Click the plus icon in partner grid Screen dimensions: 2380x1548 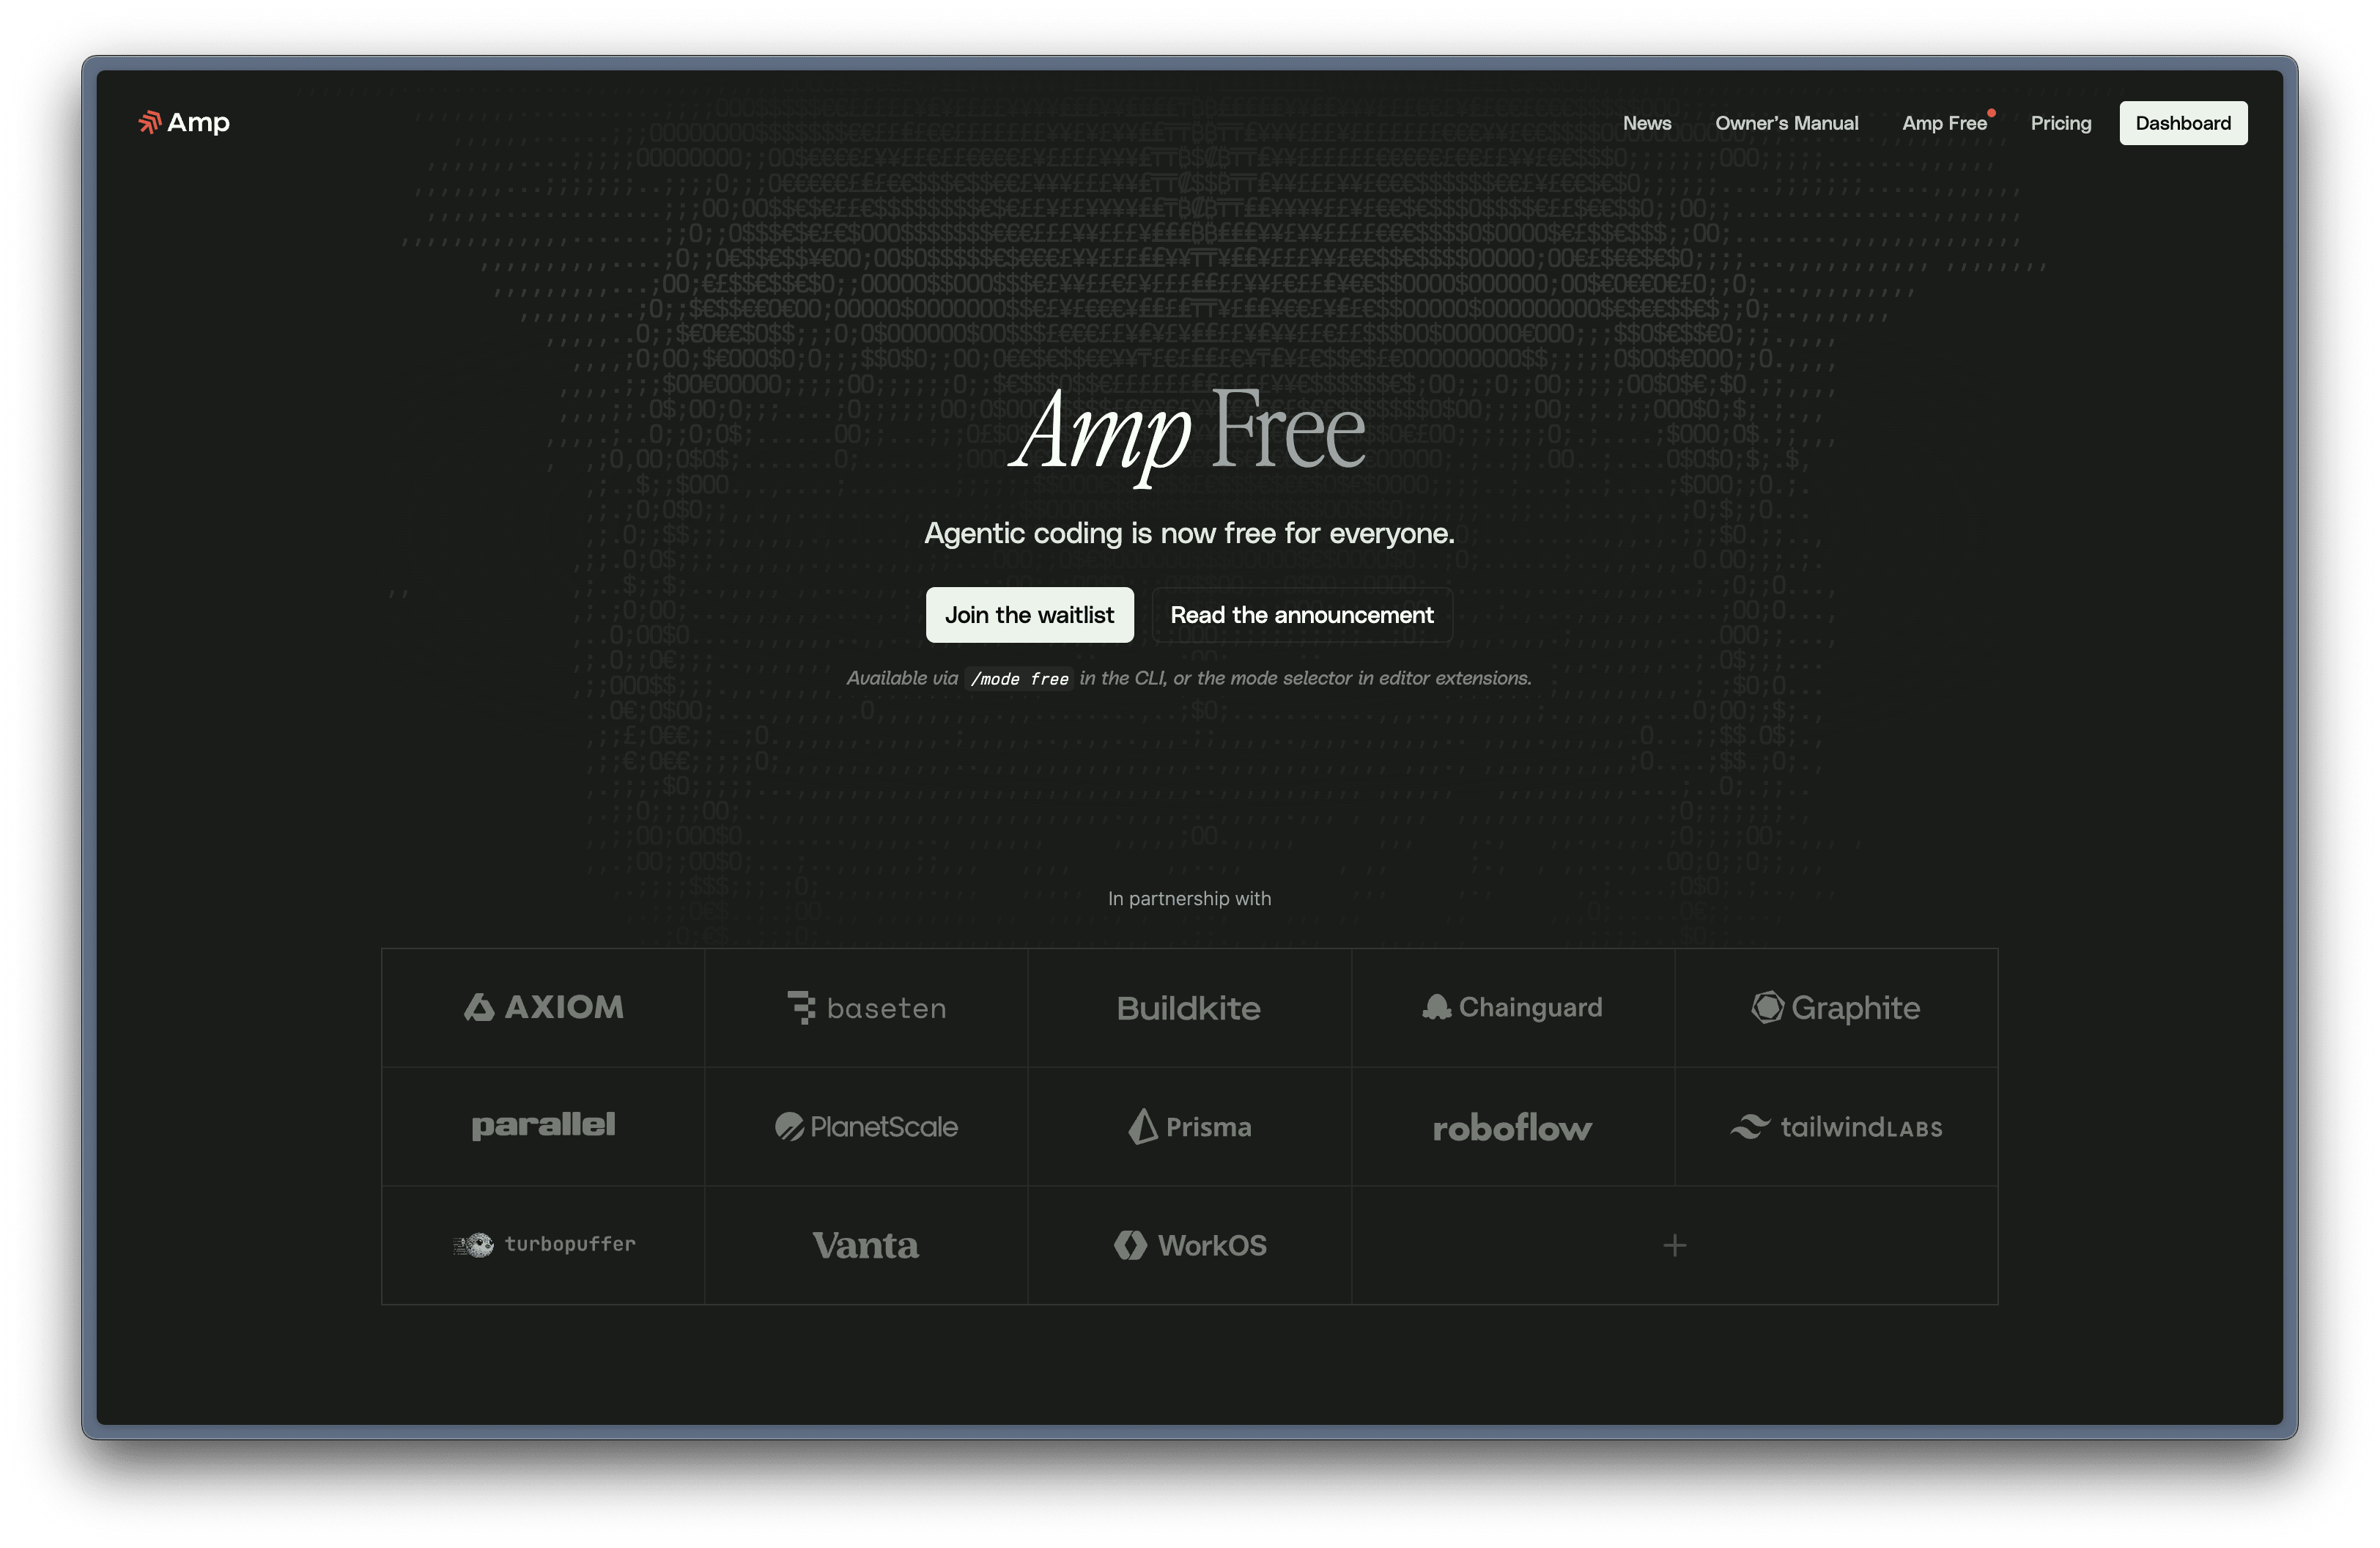pos(1674,1245)
